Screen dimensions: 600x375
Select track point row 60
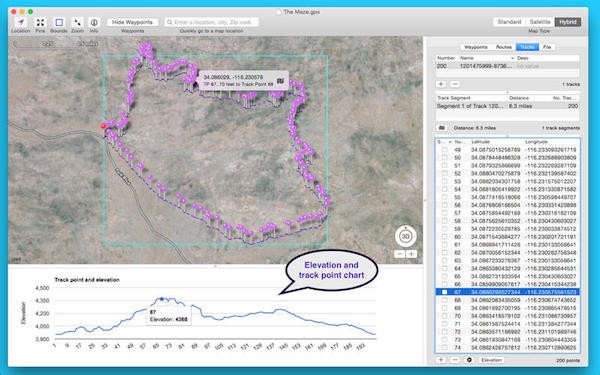507,237
